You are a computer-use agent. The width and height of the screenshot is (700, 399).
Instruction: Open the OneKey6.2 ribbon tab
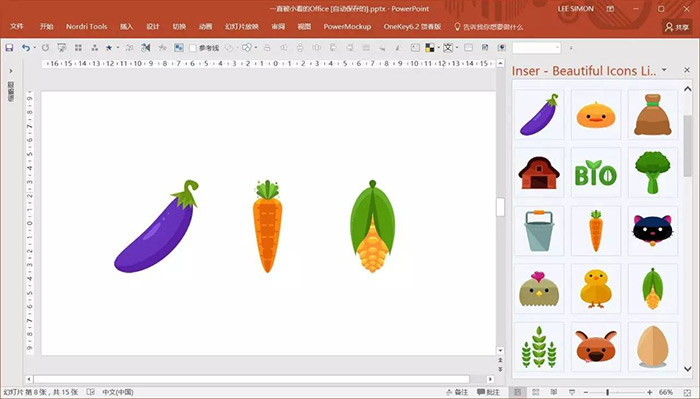pos(412,27)
